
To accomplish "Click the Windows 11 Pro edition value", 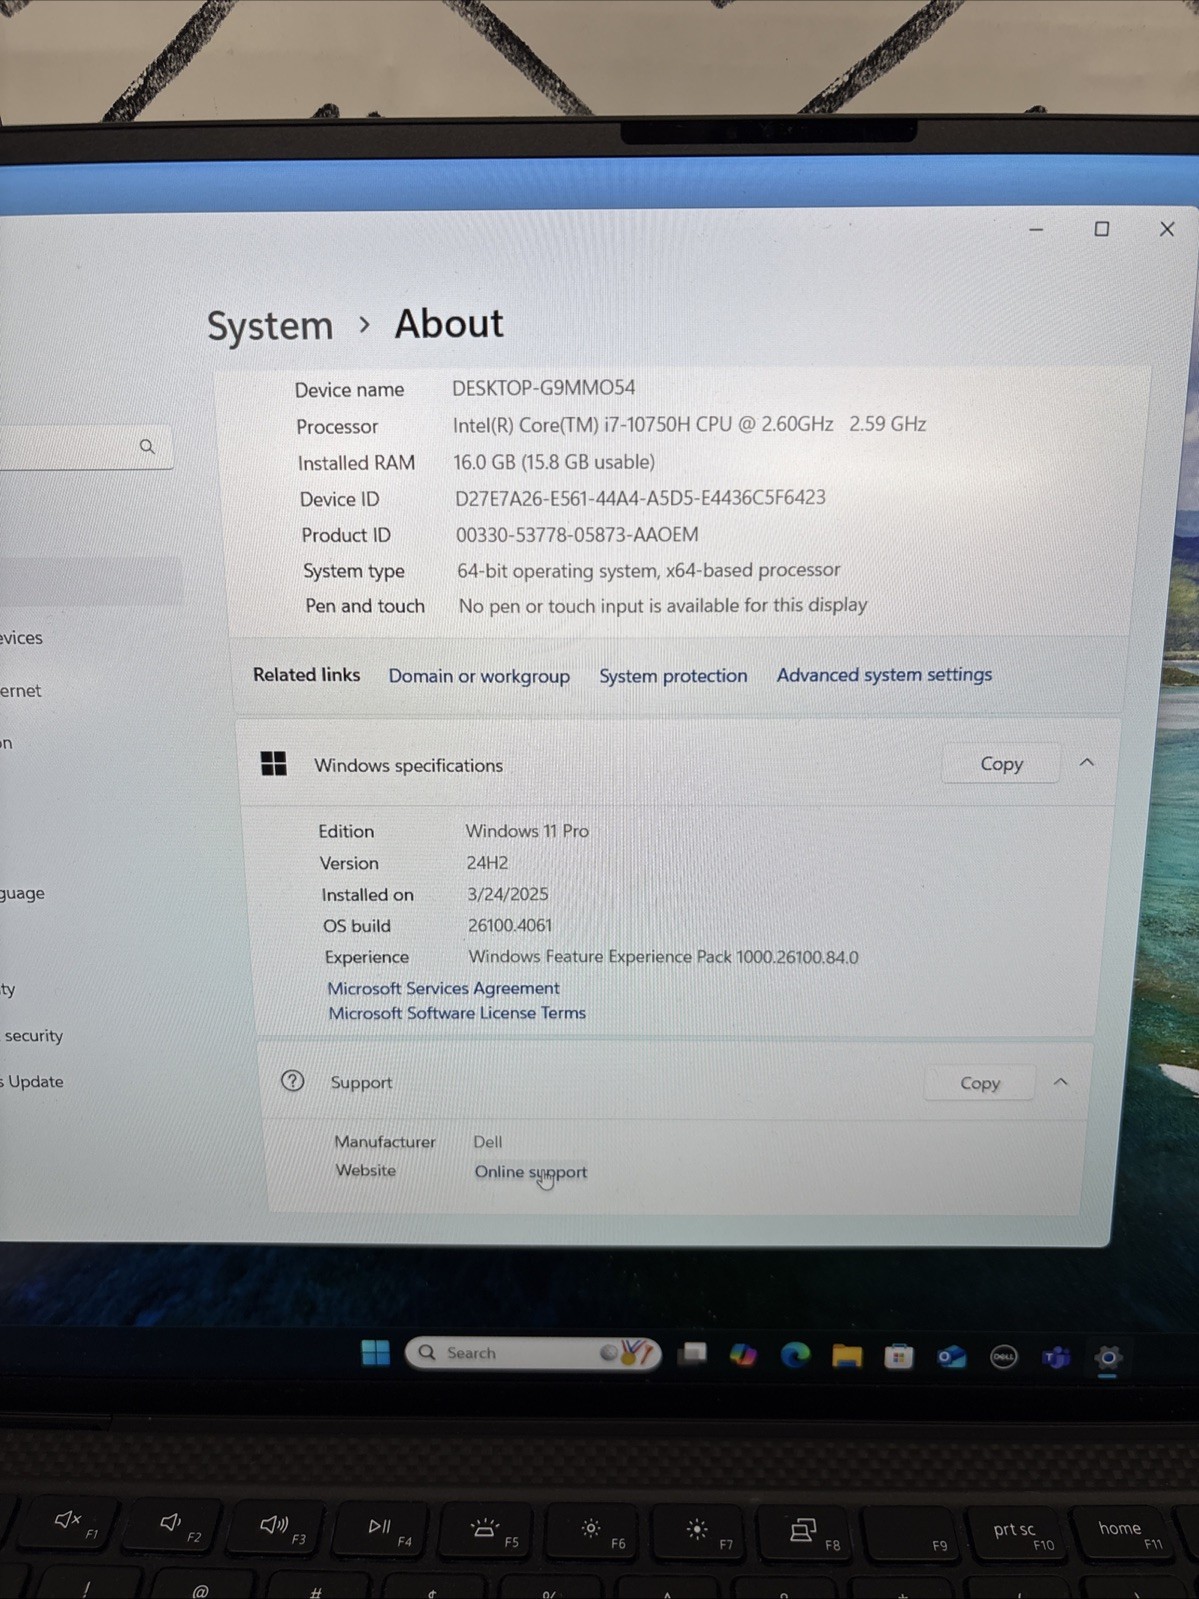I will 527,831.
